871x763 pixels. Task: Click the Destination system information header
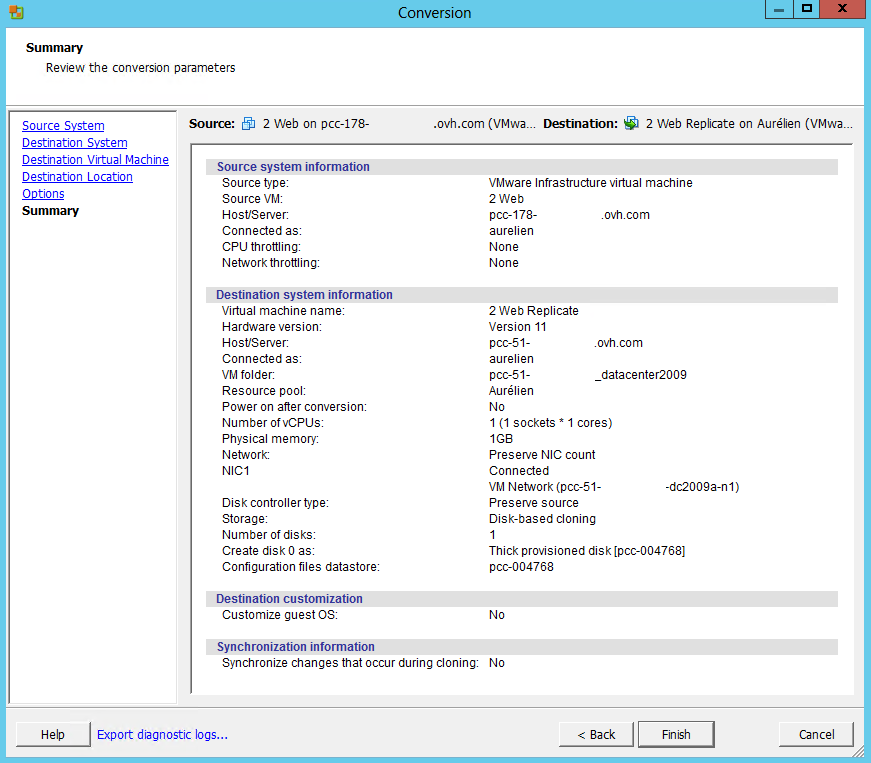(304, 295)
